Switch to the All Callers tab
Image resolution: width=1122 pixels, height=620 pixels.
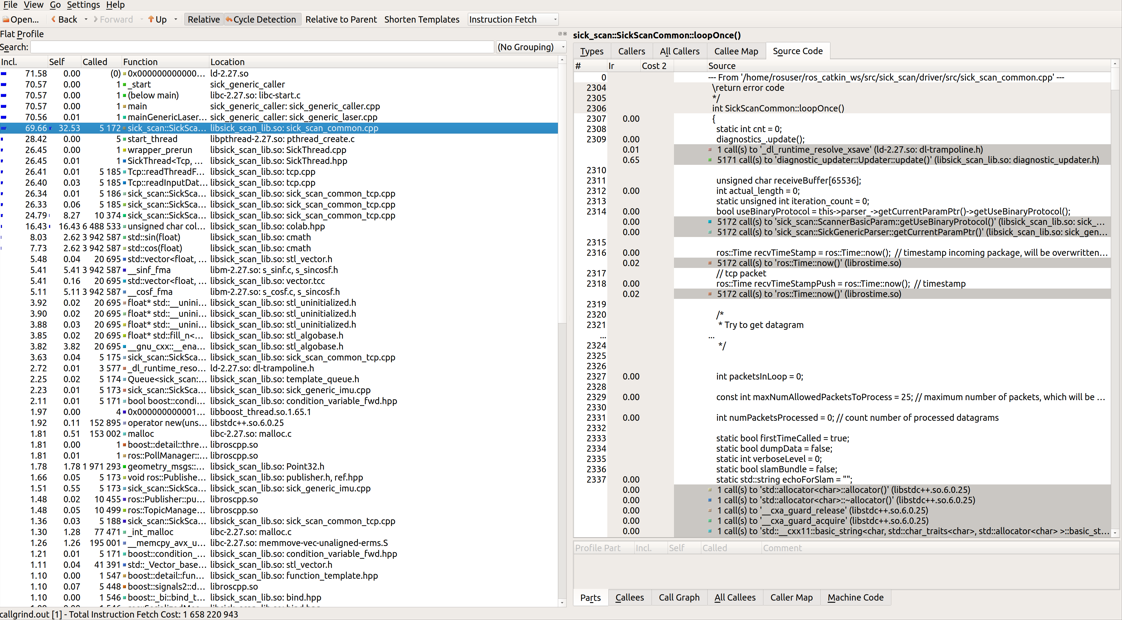679,51
